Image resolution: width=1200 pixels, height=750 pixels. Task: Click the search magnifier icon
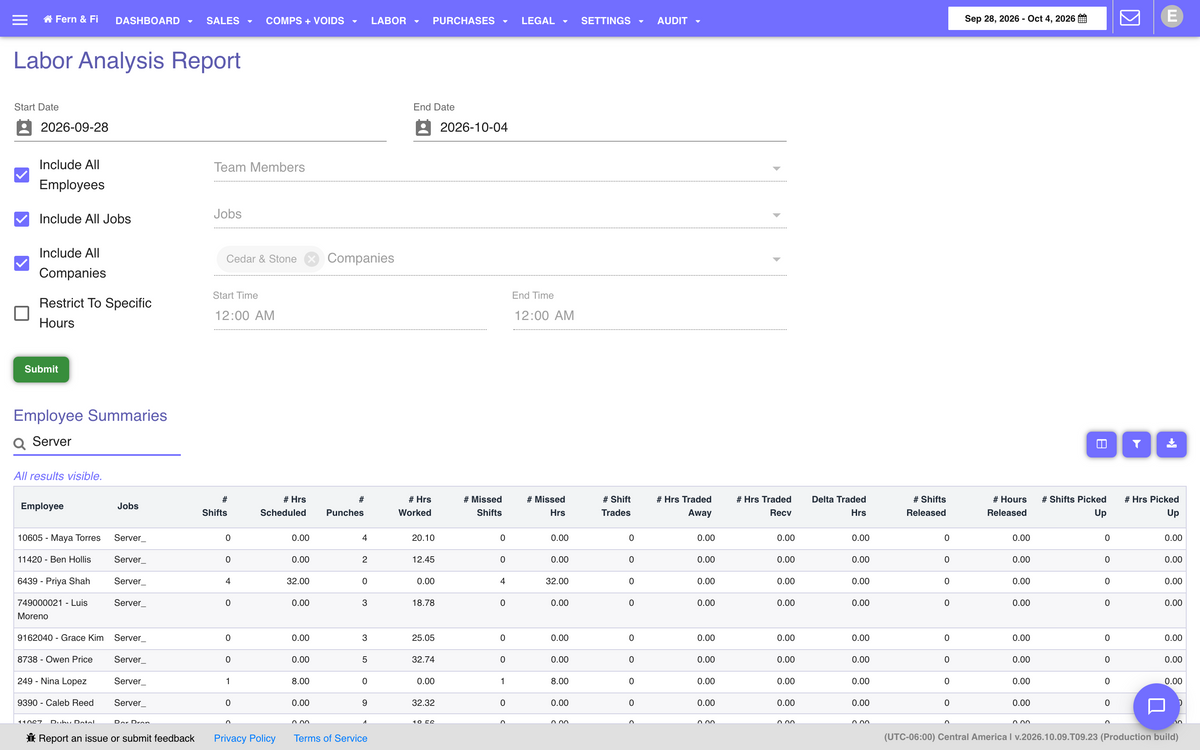click(20, 443)
